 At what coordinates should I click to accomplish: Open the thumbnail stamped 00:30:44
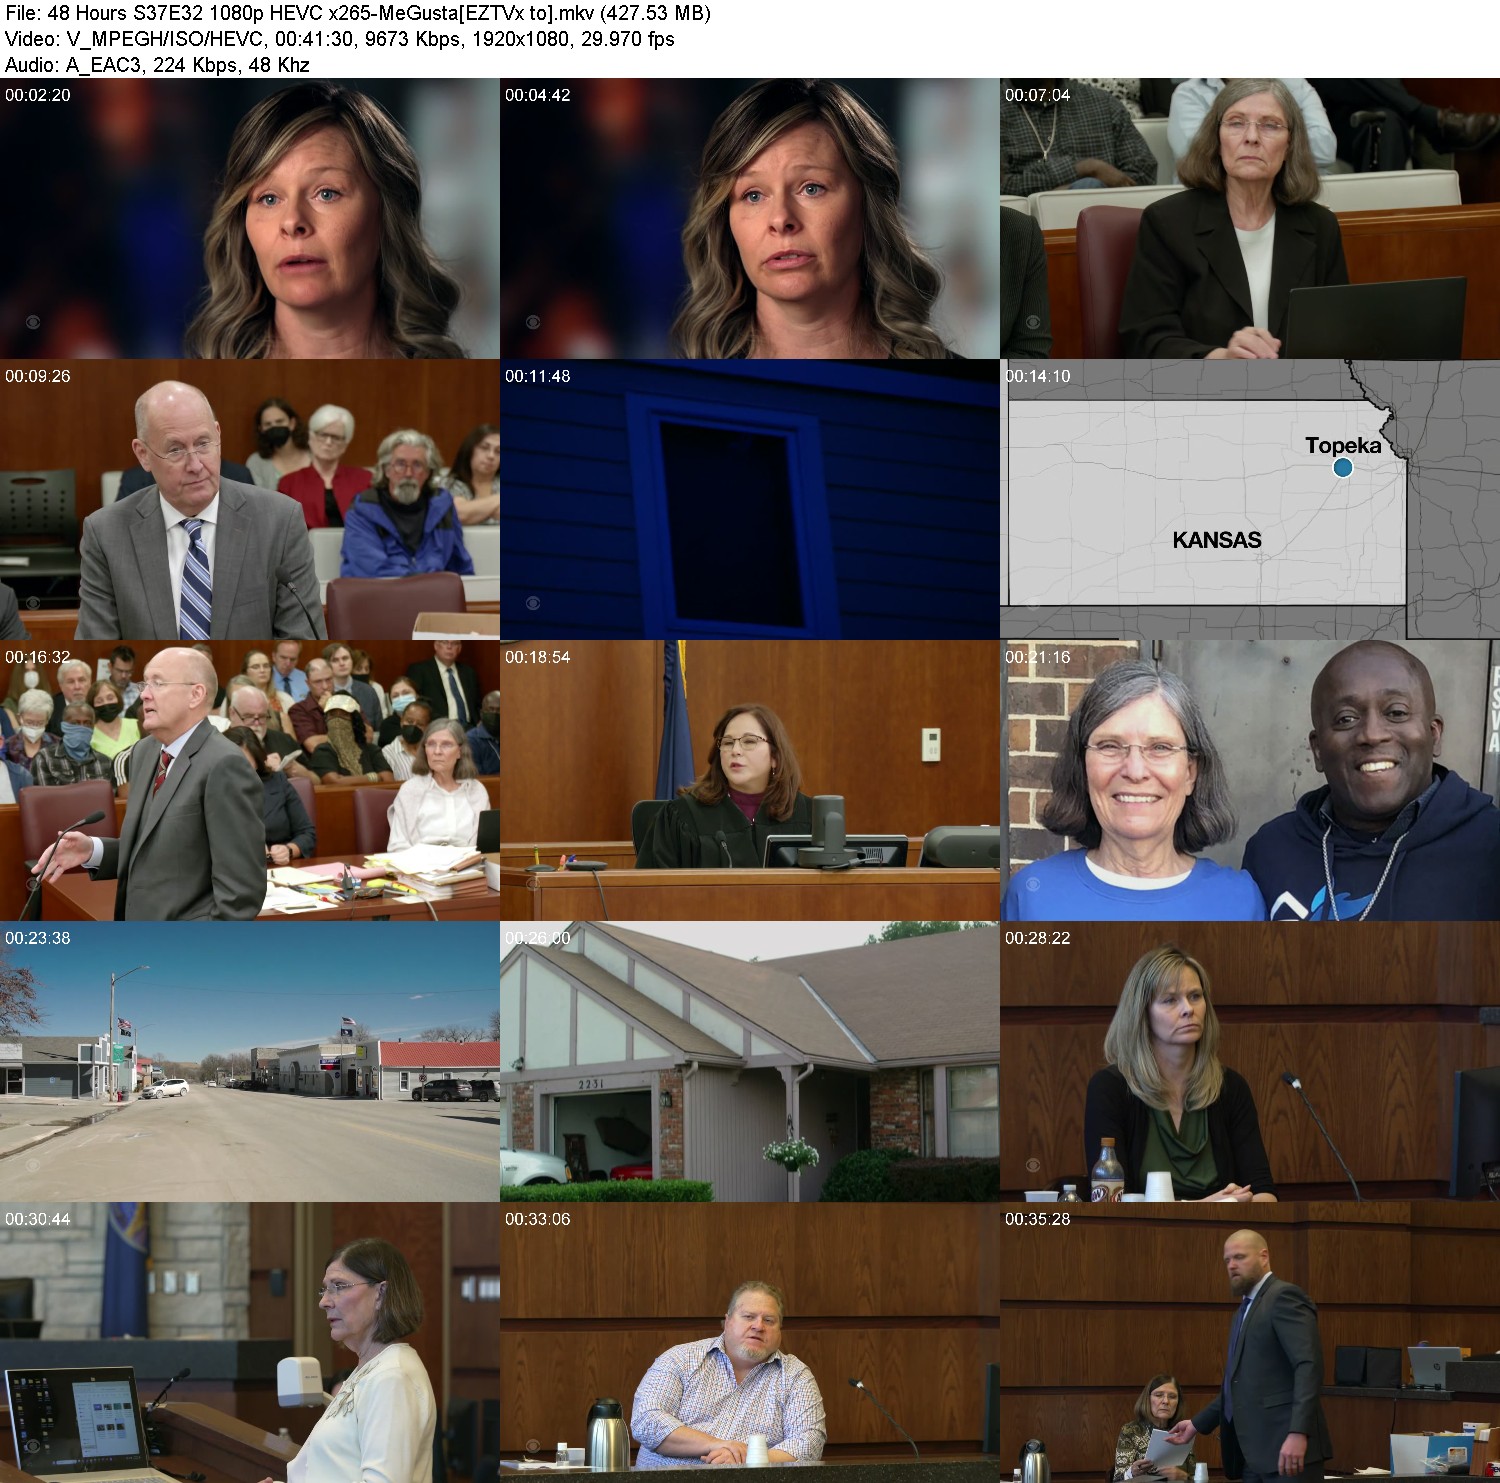coord(250,1343)
